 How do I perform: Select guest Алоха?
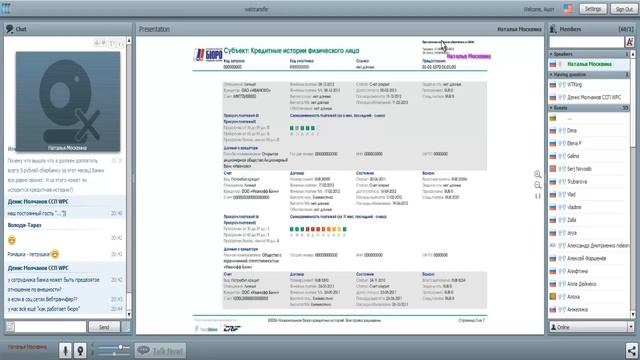coord(589,297)
